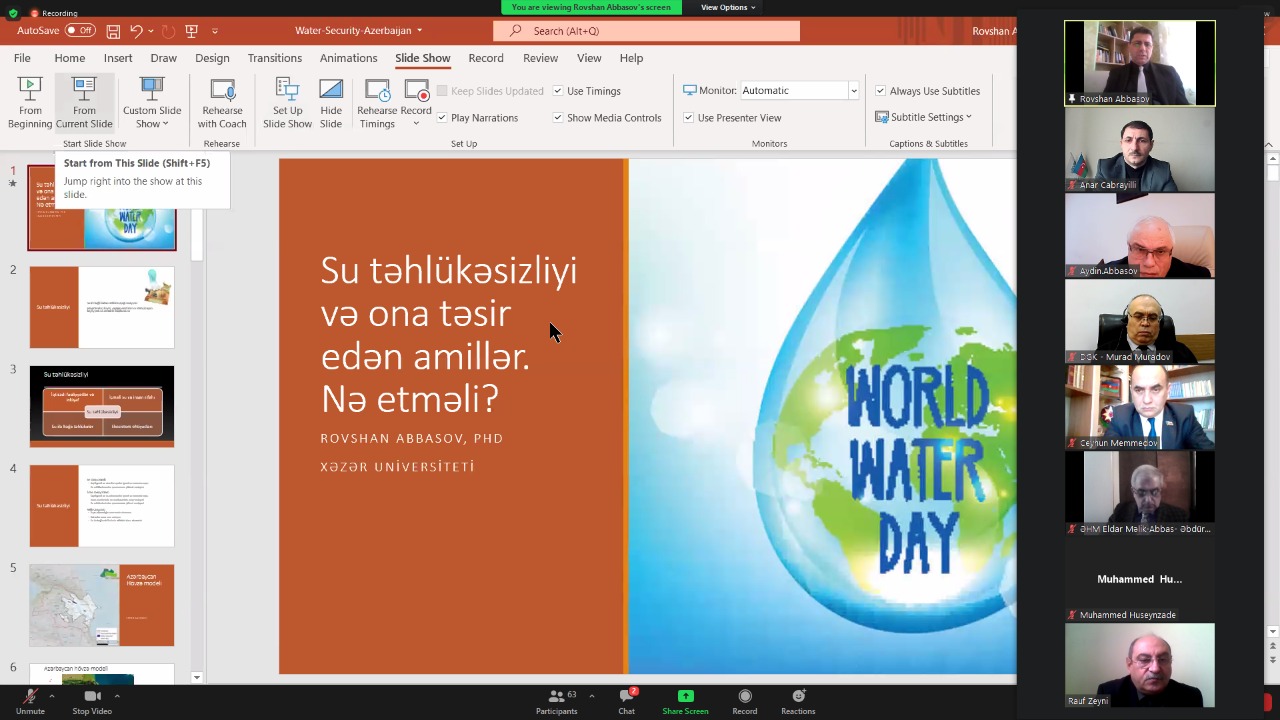Click the Redo icon in quick access toolbar
This screenshot has width=1280, height=720.
168,31
